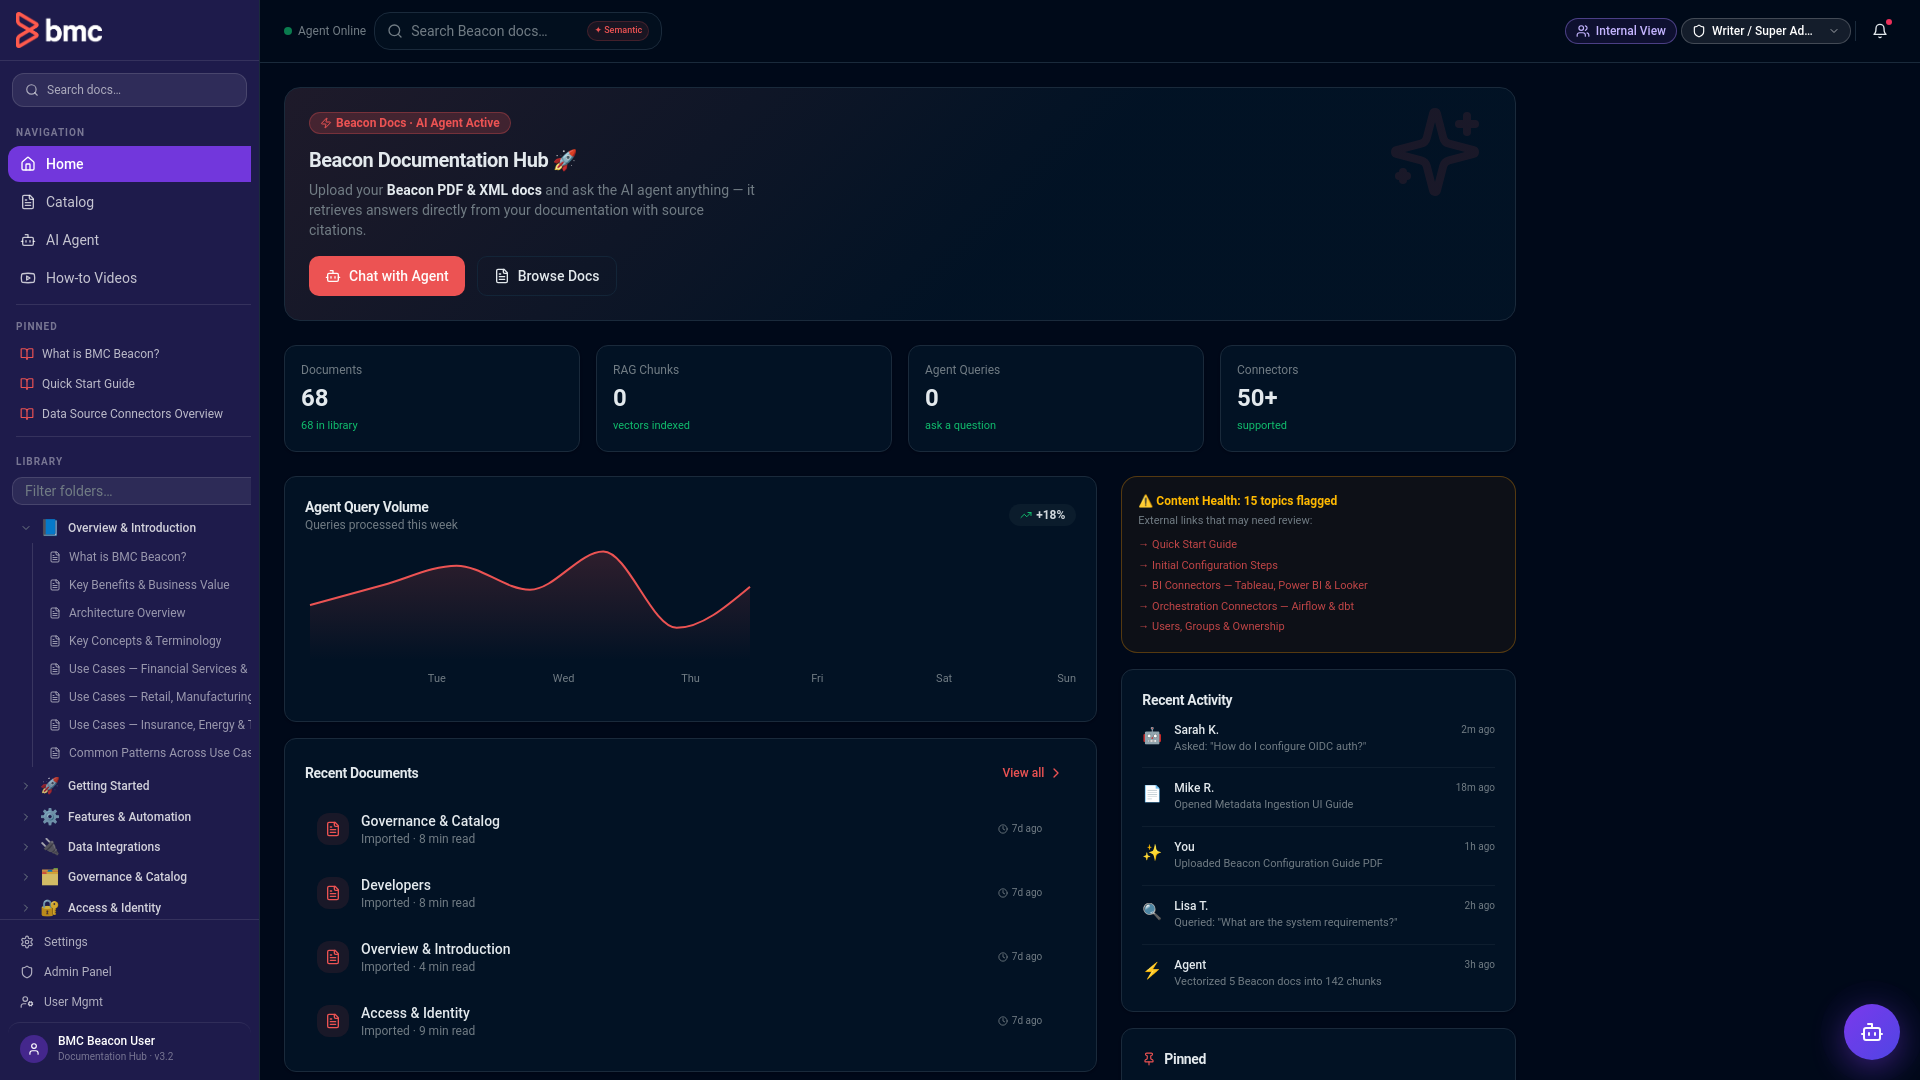This screenshot has height=1080, width=1920.
Task: Click Mike R. activity entry
Action: pos(1318,796)
